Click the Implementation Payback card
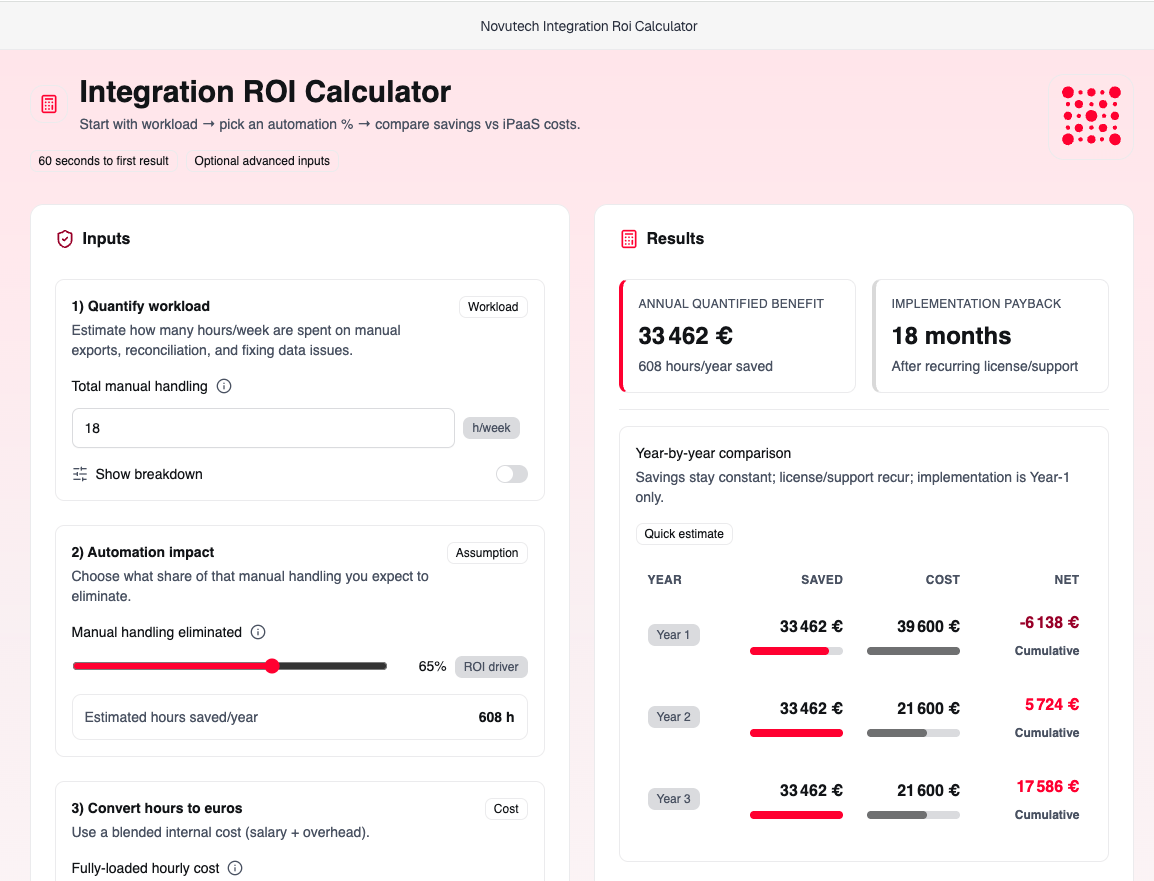This screenshot has height=881, width=1154. 991,336
